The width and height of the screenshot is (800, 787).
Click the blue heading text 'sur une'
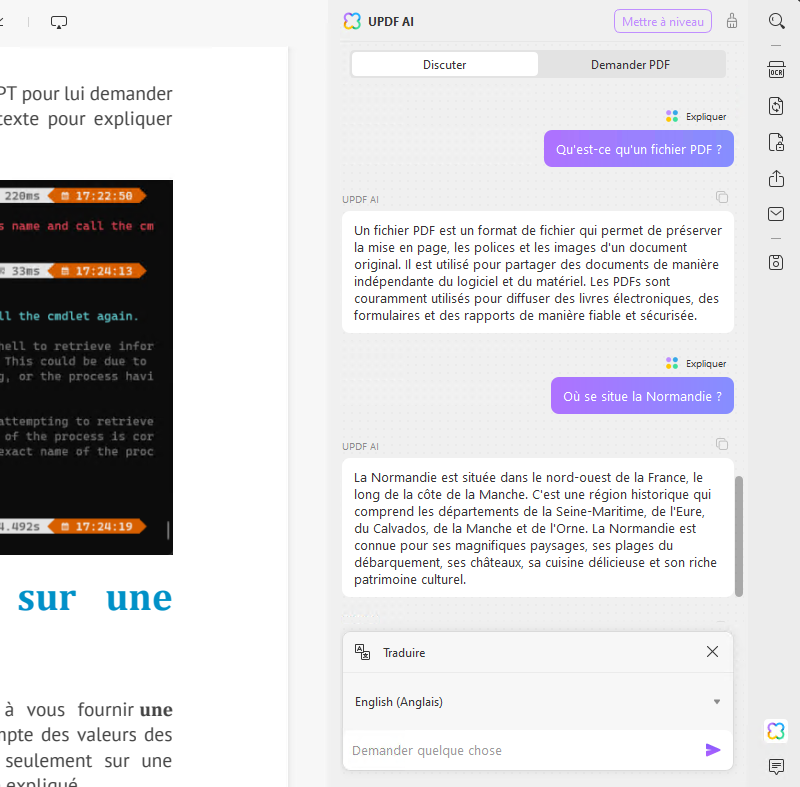pyautogui.click(x=95, y=598)
